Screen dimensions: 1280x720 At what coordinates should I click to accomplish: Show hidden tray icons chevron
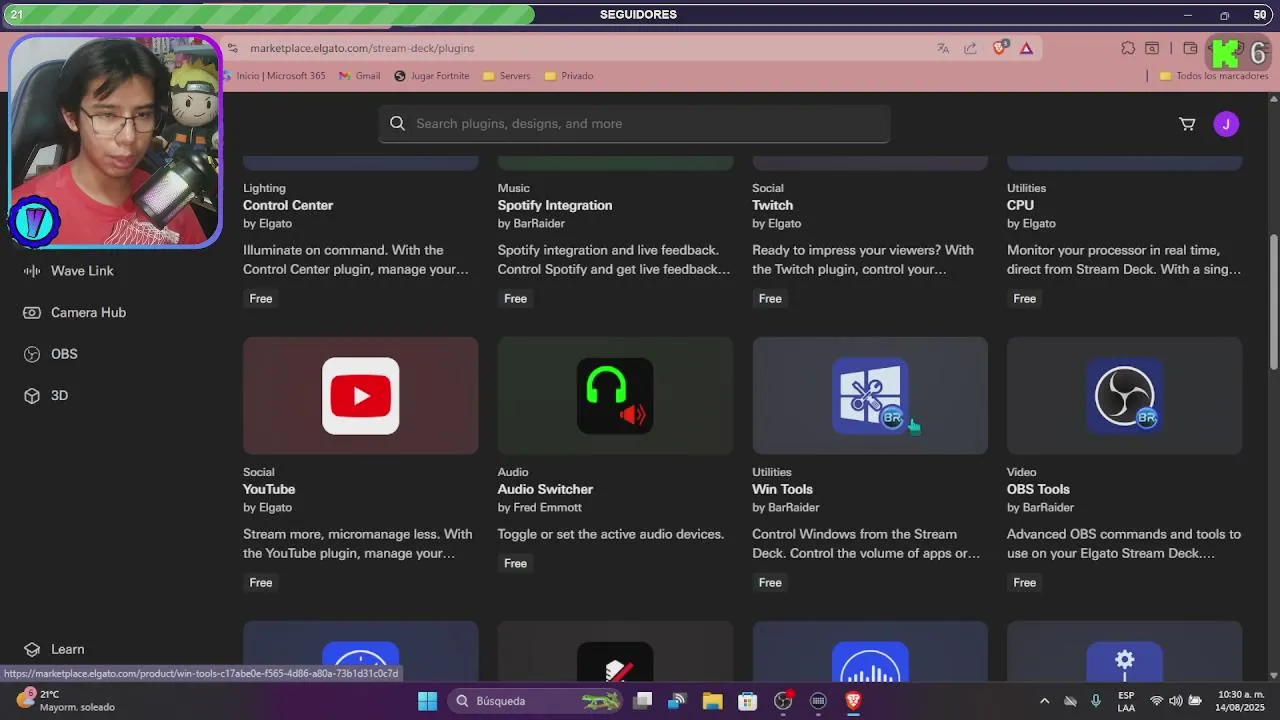click(1044, 701)
